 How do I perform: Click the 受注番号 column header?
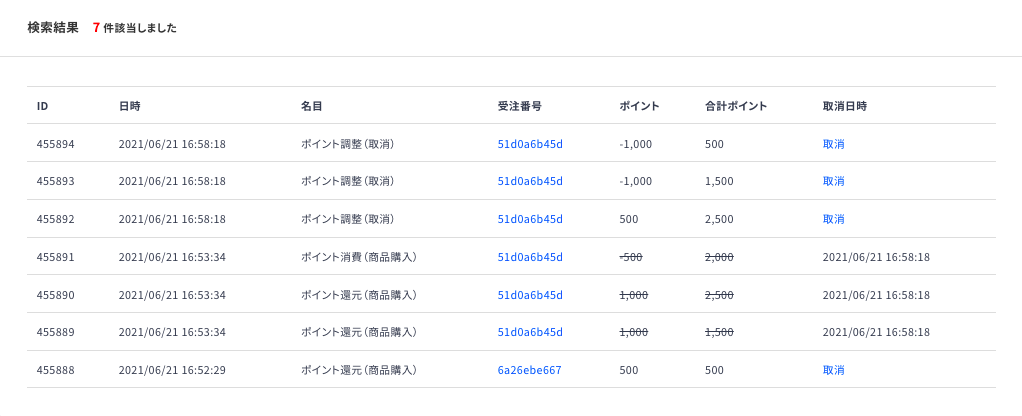(519, 106)
